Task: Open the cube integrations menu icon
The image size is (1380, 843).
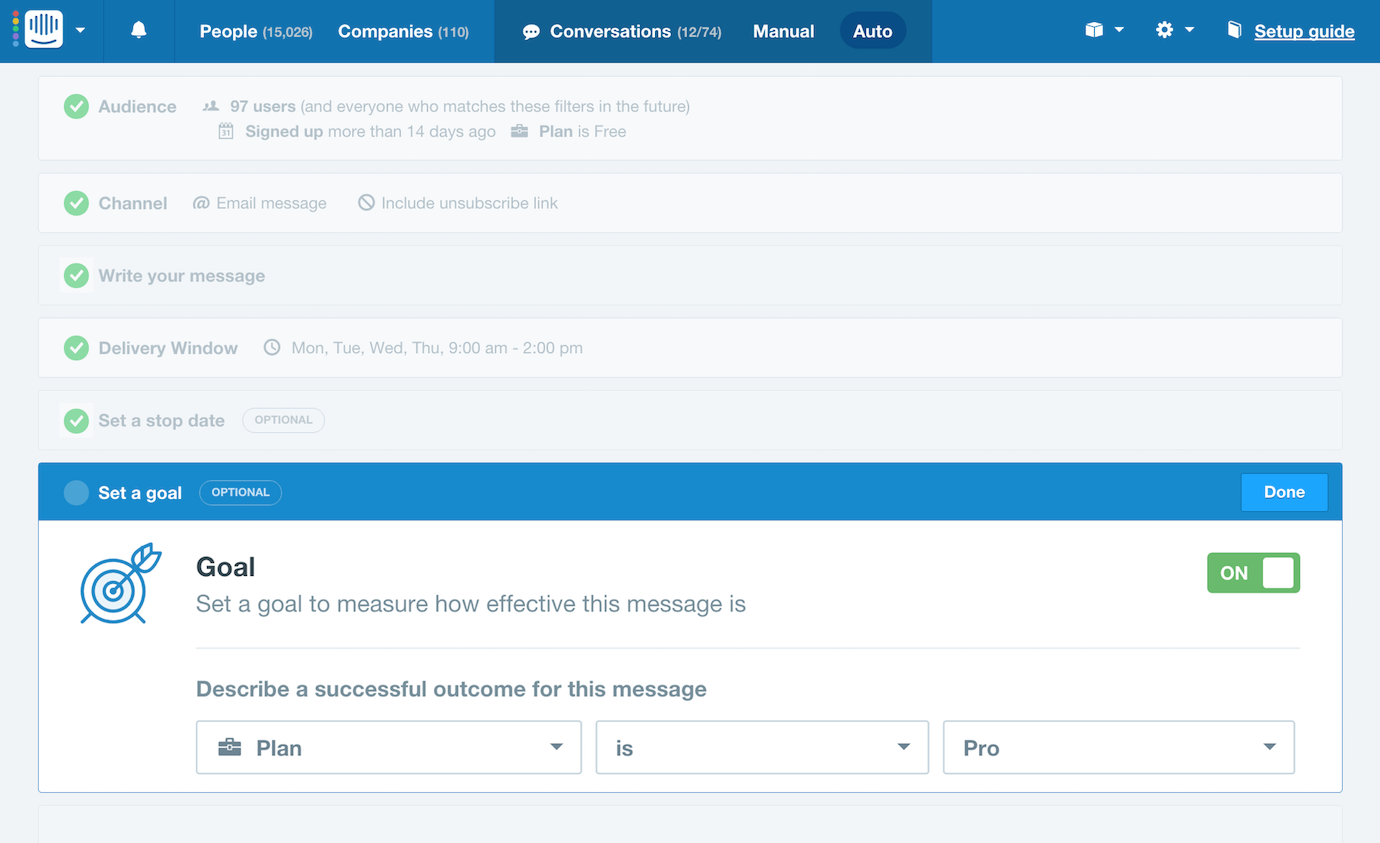Action: point(1094,31)
